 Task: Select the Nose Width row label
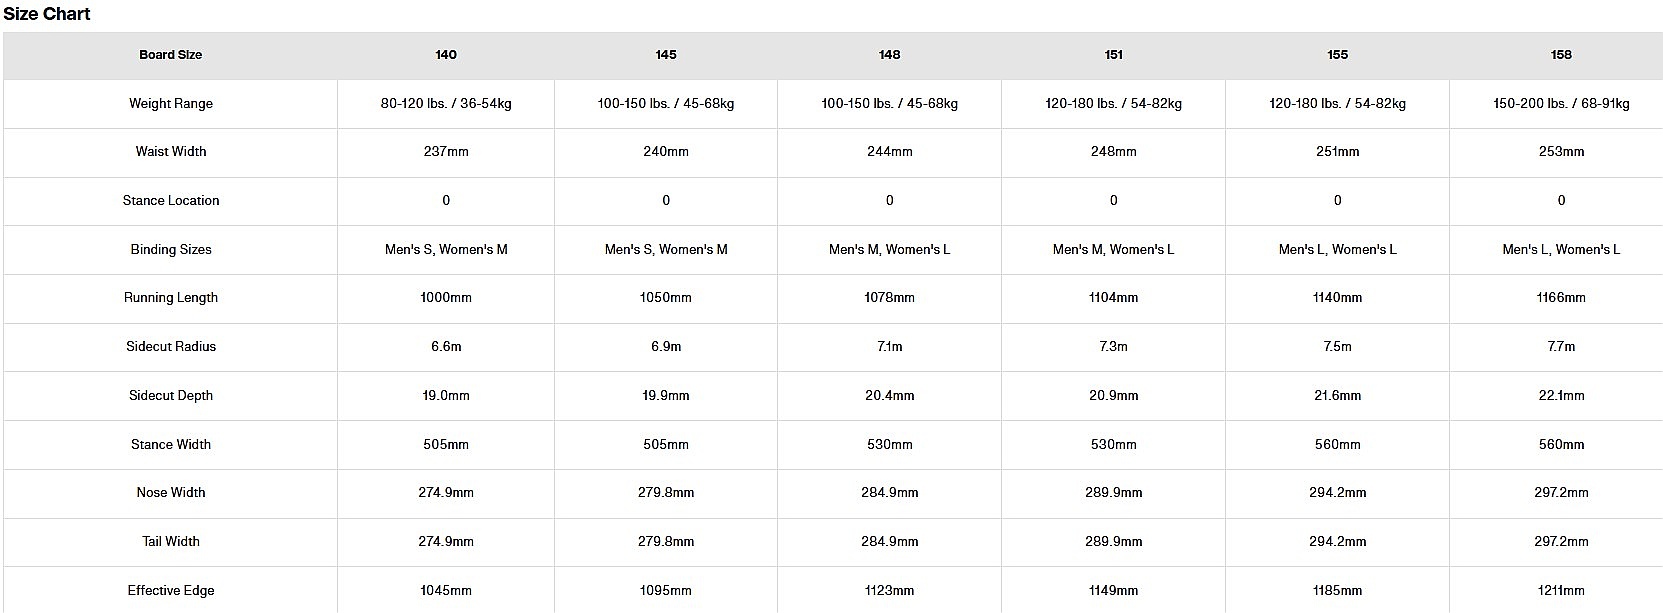point(170,493)
